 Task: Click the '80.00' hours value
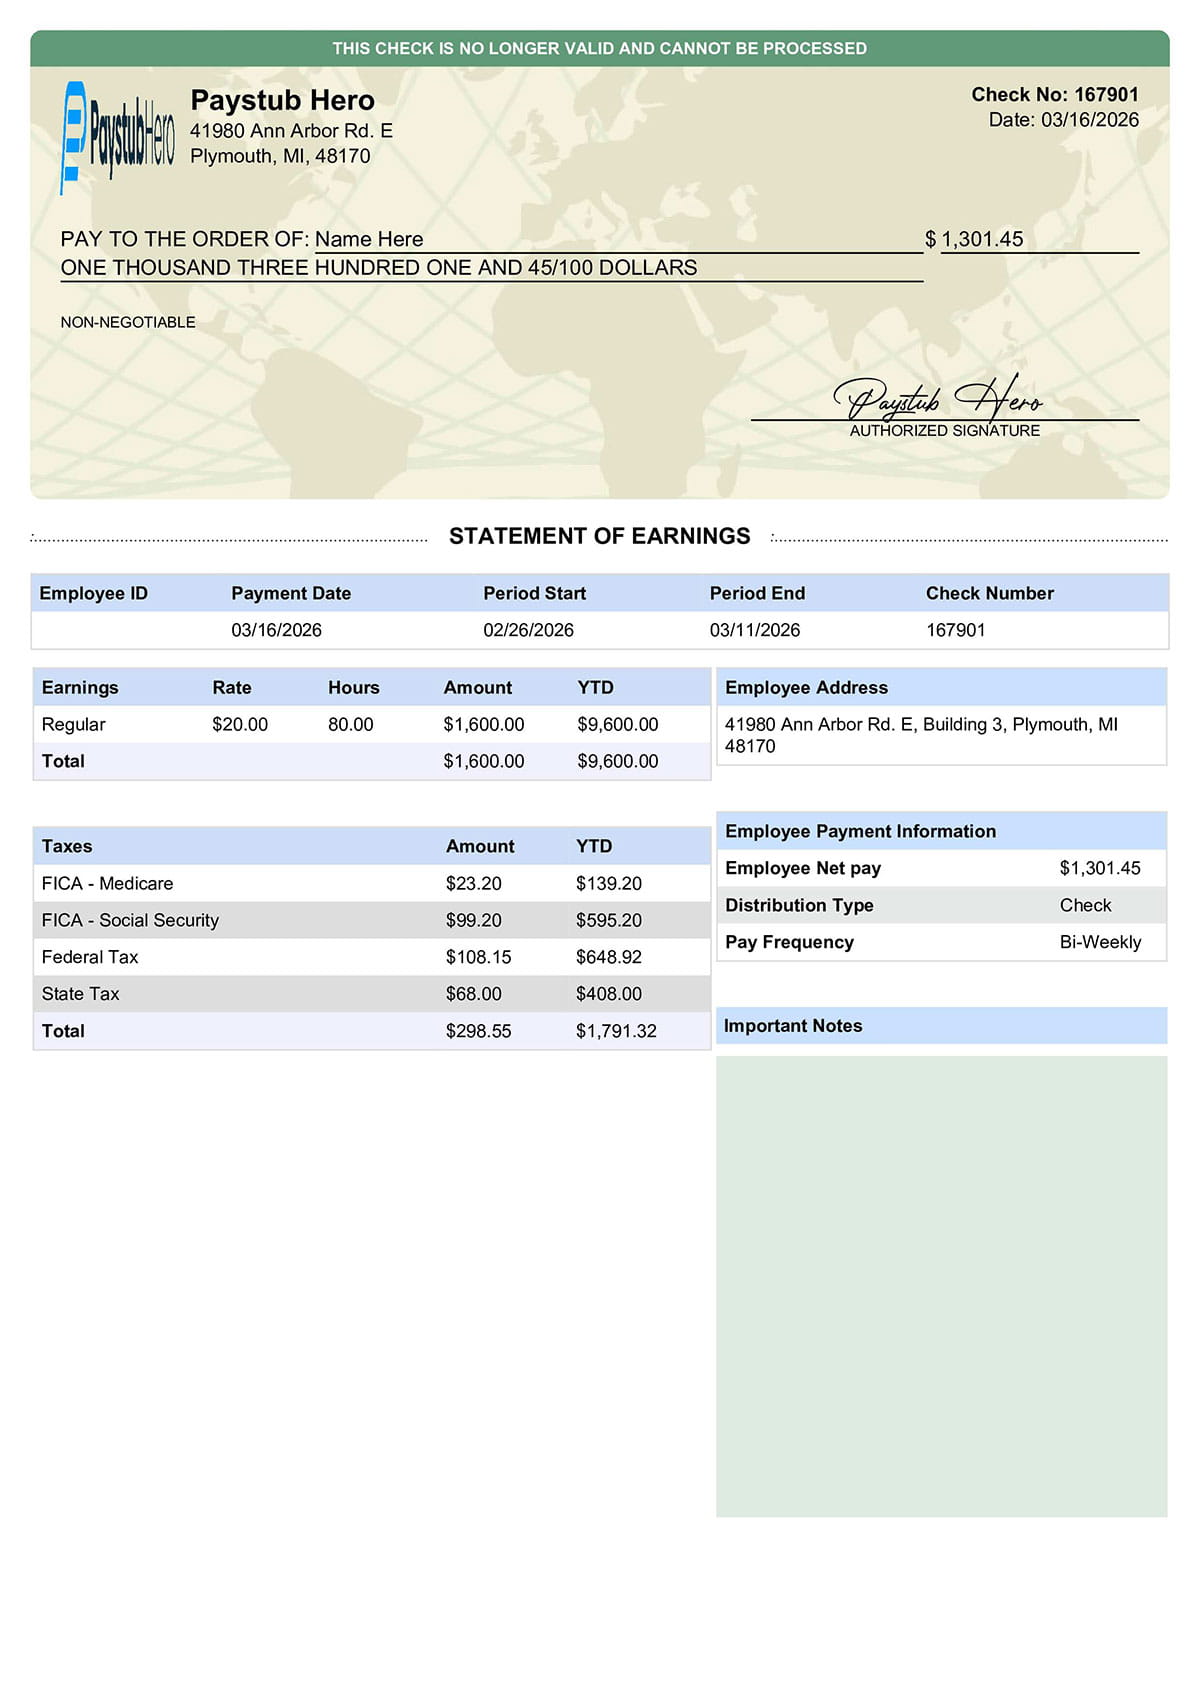[x=351, y=724]
